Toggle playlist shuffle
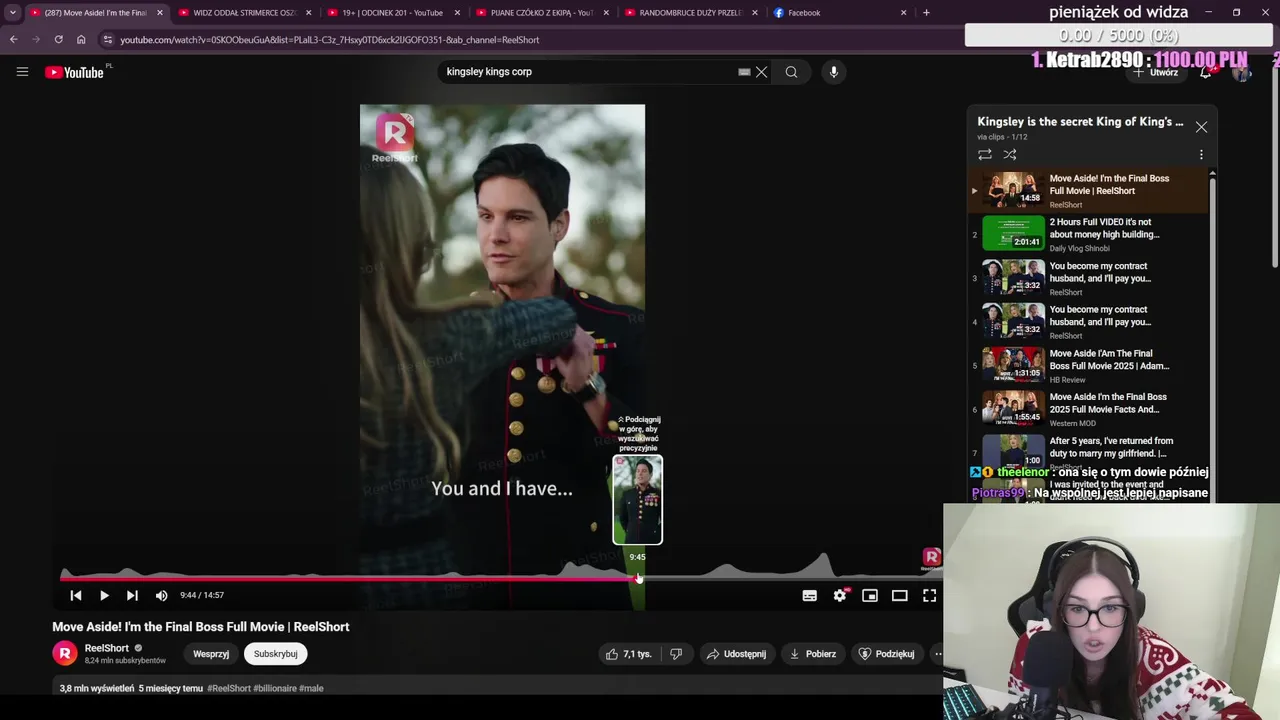 (x=1010, y=155)
